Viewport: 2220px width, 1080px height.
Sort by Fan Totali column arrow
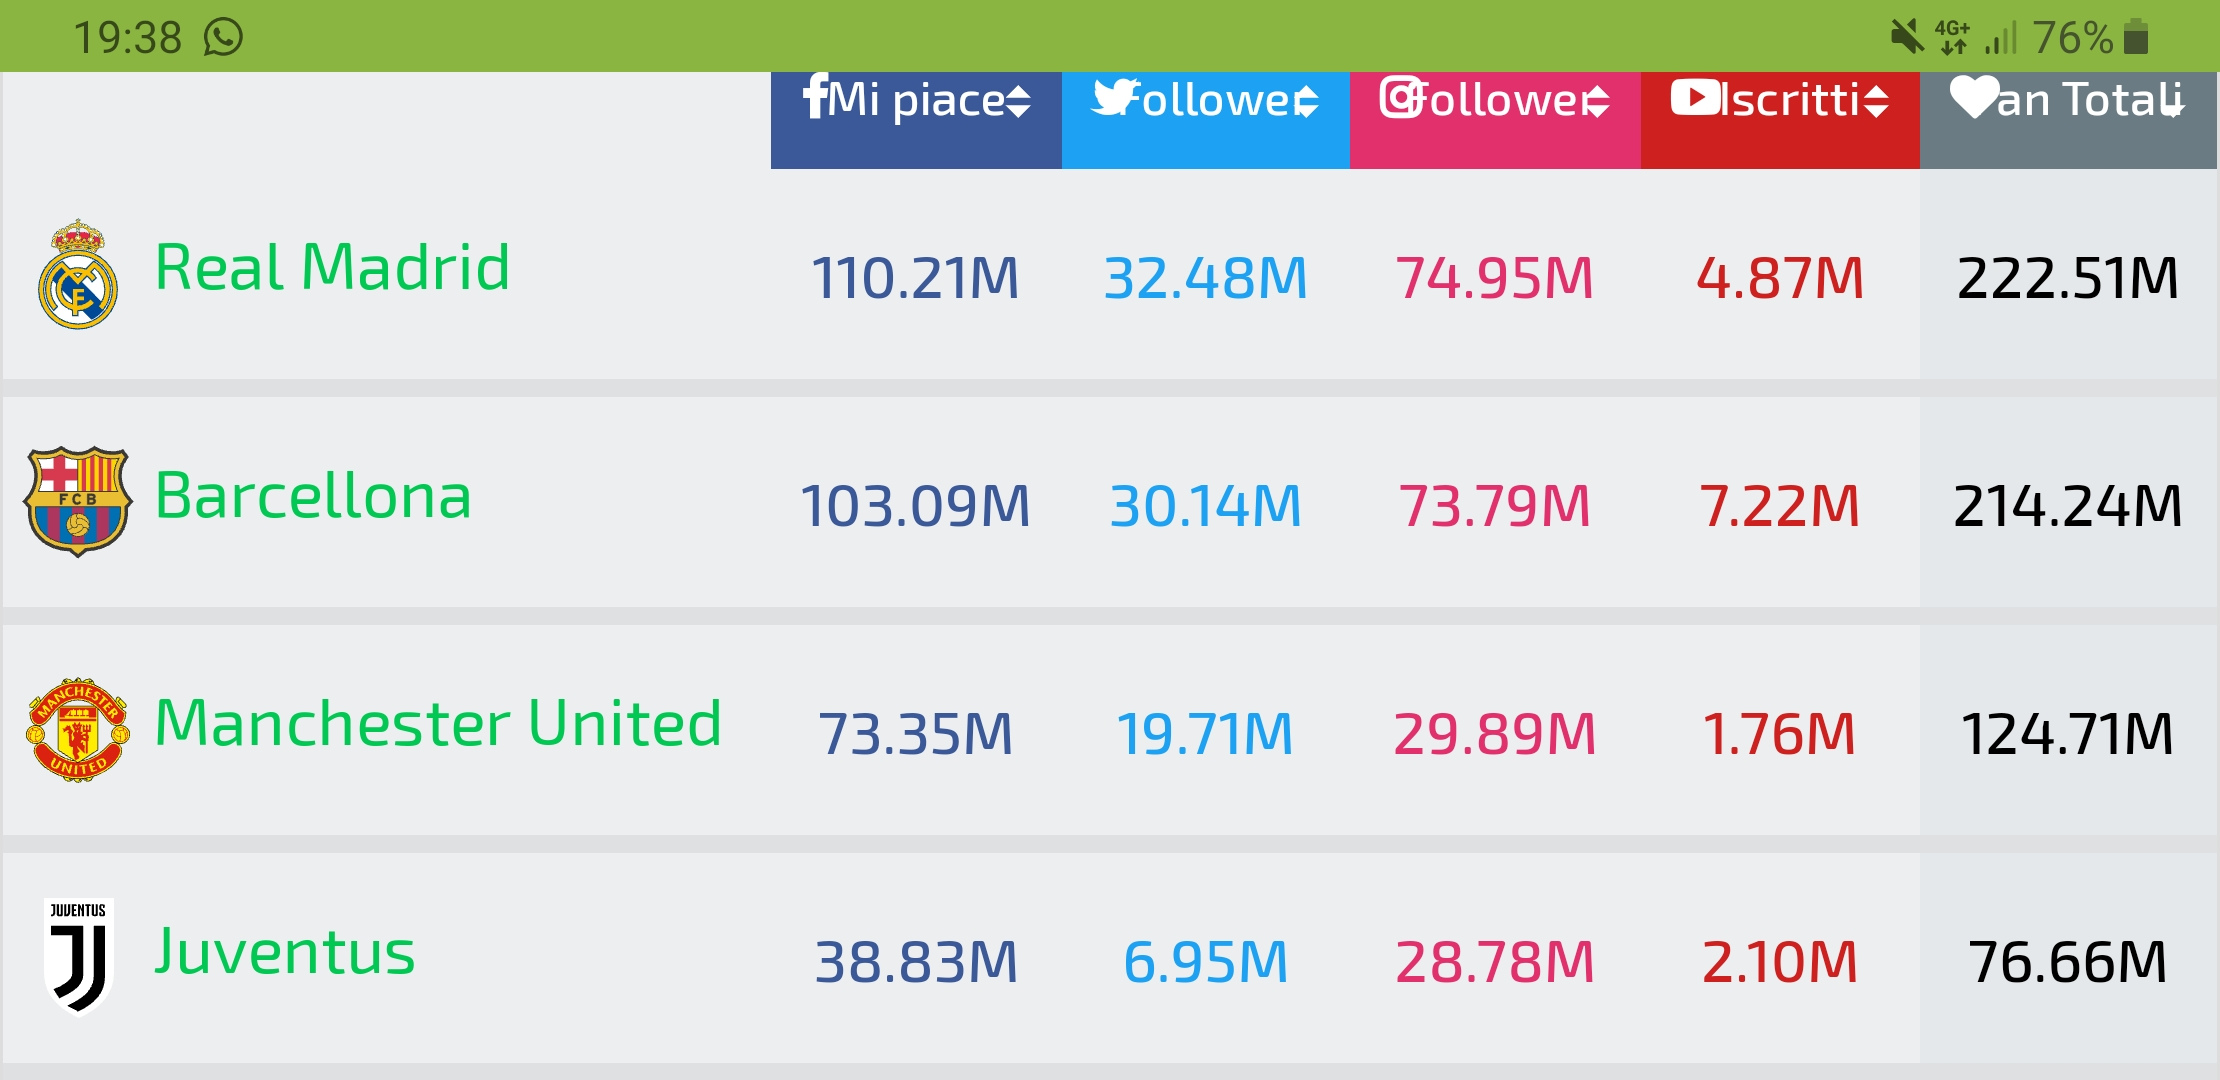(x=2172, y=101)
